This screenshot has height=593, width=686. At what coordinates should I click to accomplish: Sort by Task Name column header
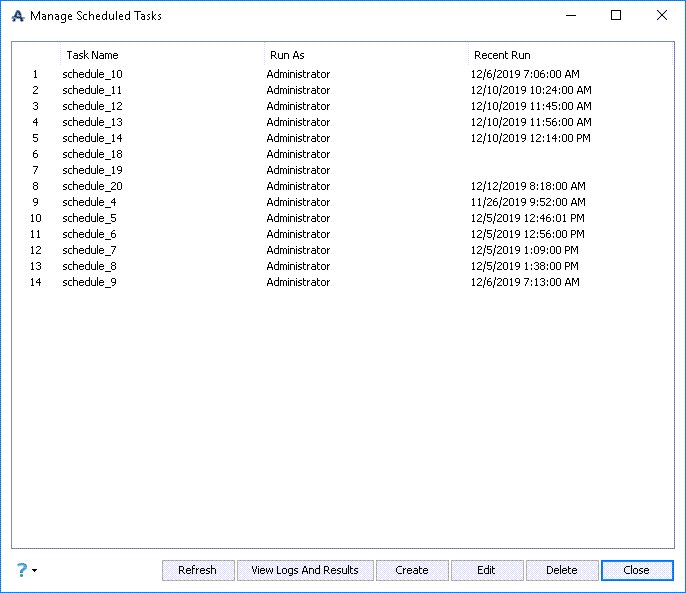tap(162, 55)
